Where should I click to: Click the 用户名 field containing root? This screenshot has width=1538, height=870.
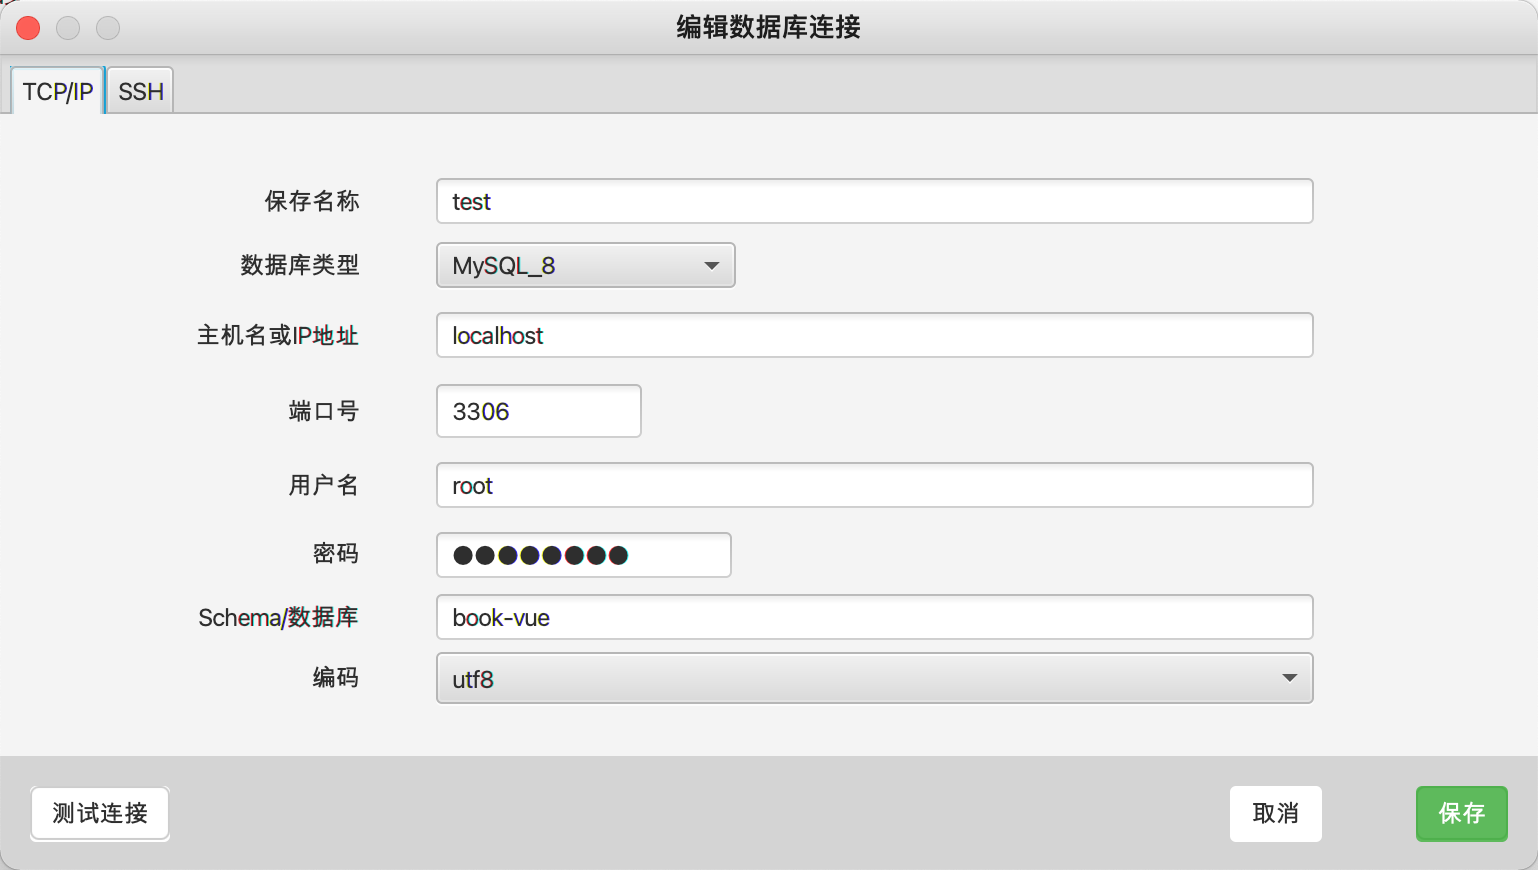click(874, 485)
